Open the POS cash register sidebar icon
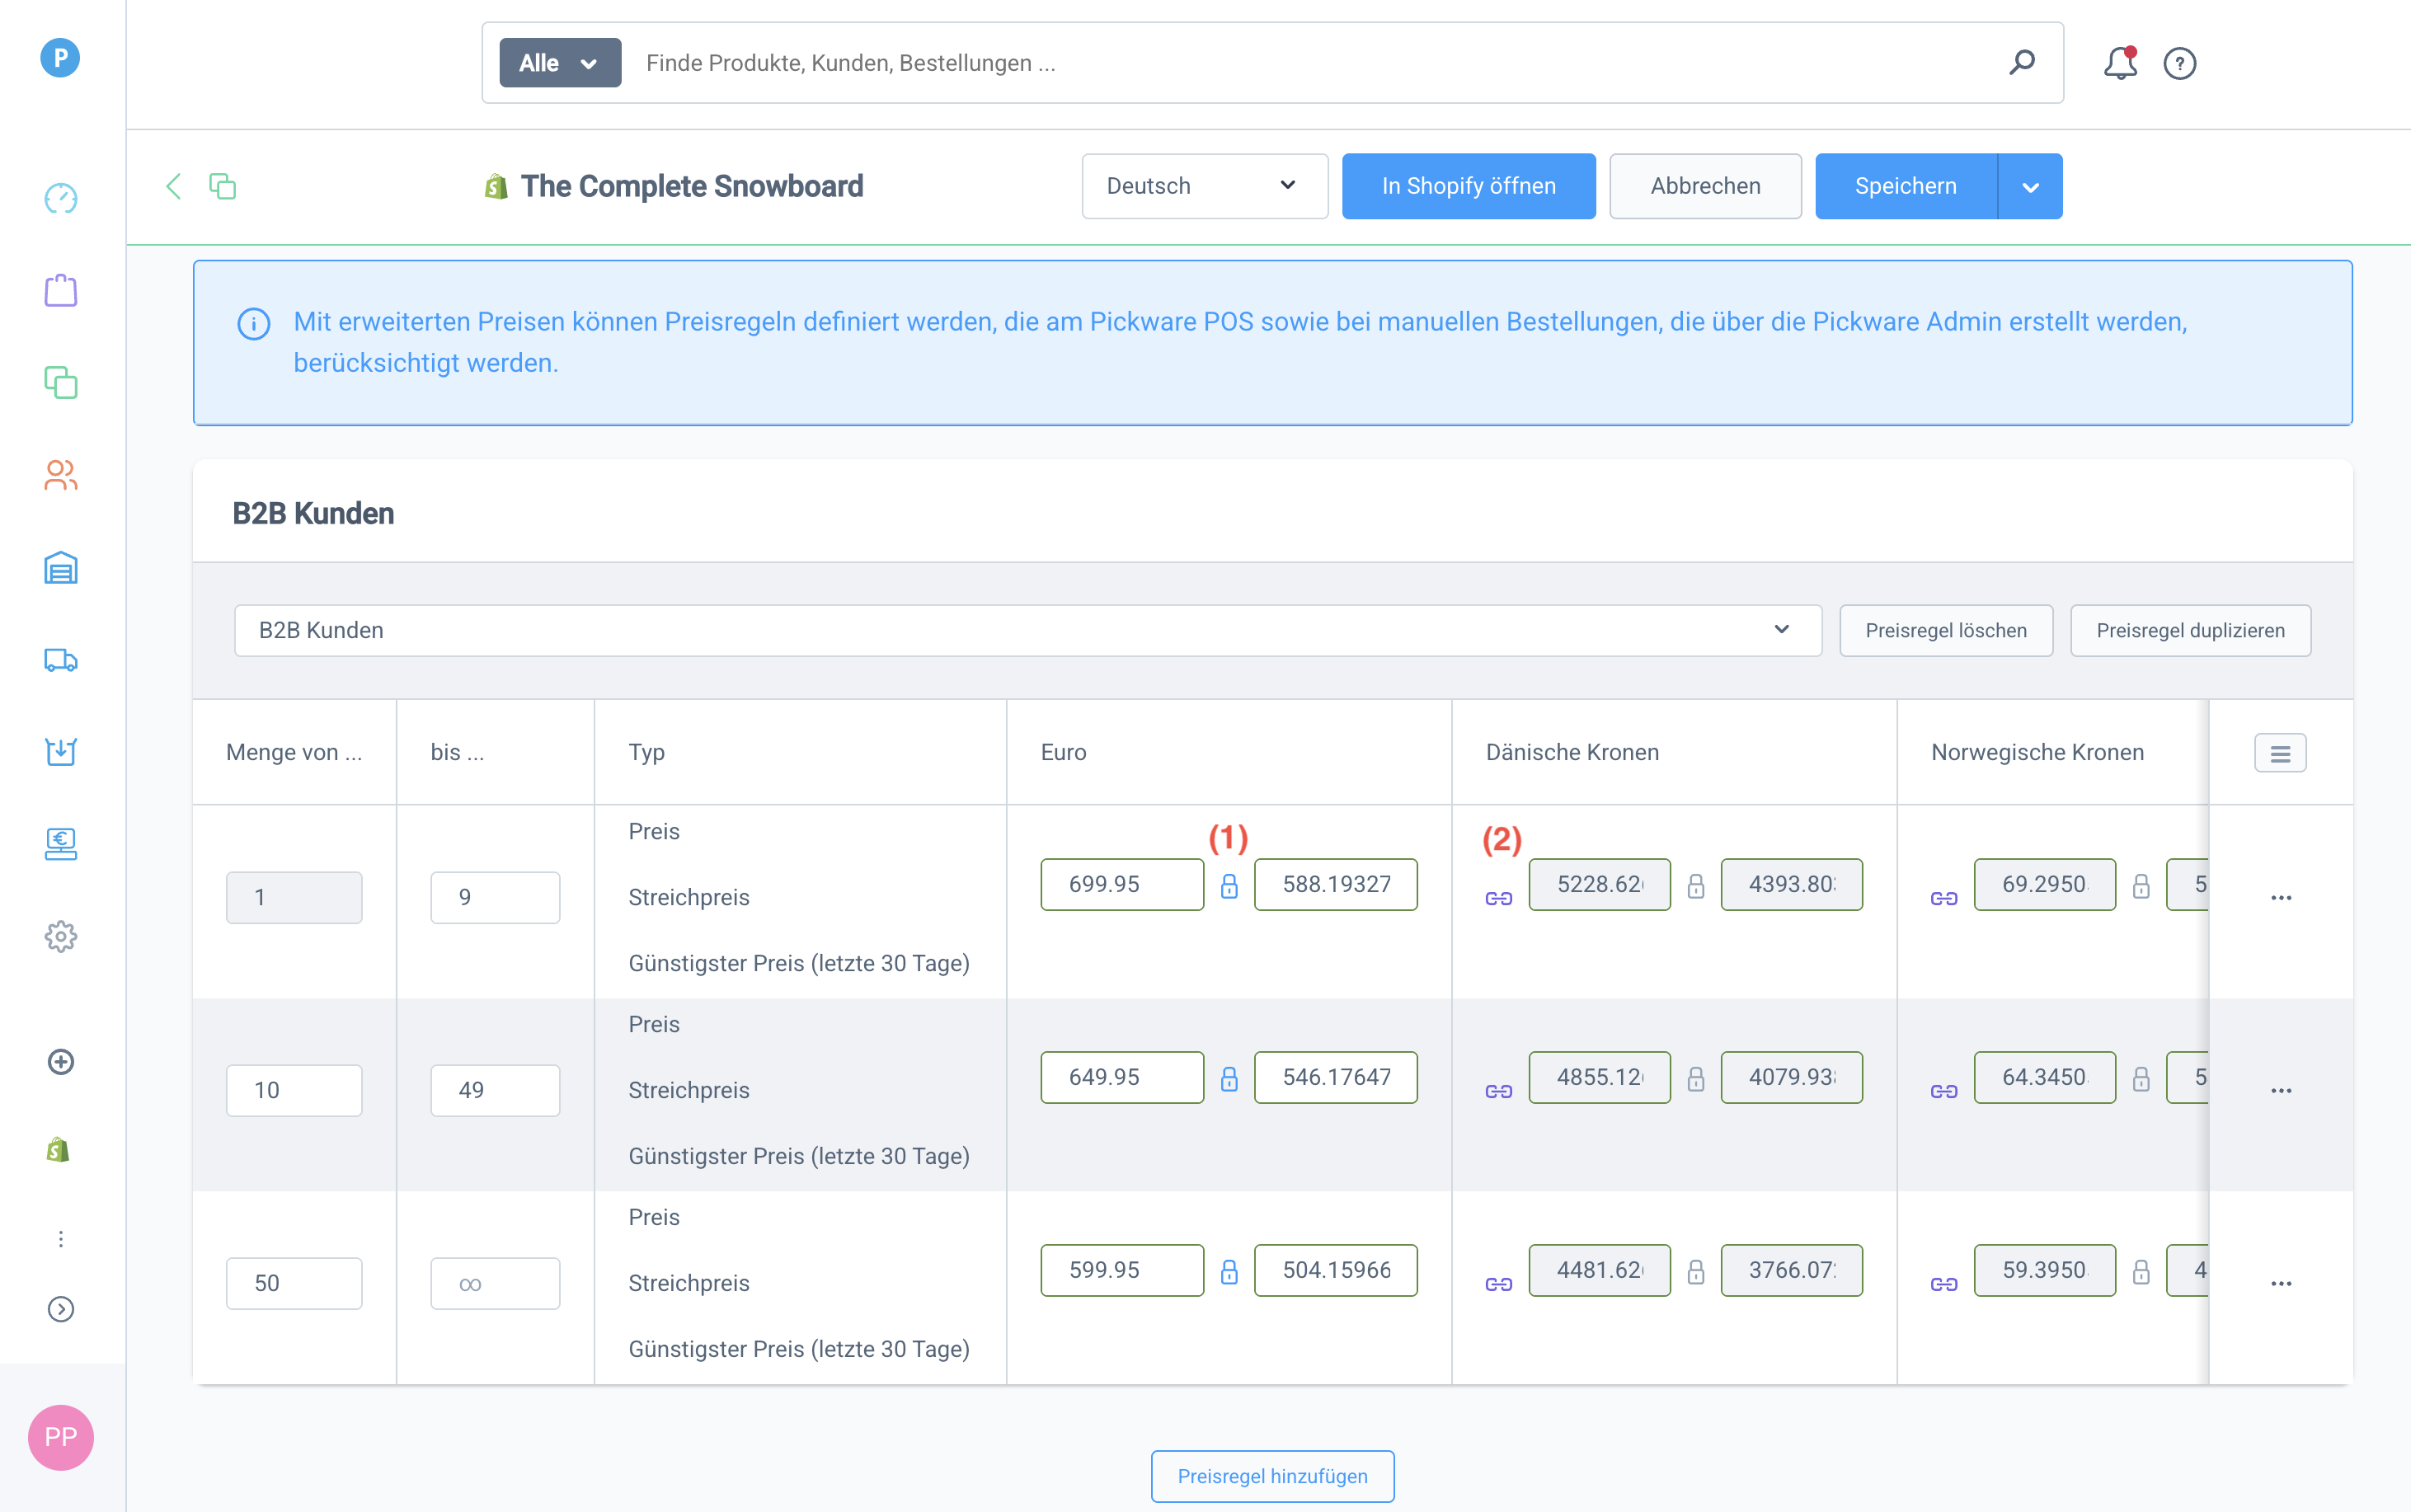2411x1512 pixels. coord(60,844)
